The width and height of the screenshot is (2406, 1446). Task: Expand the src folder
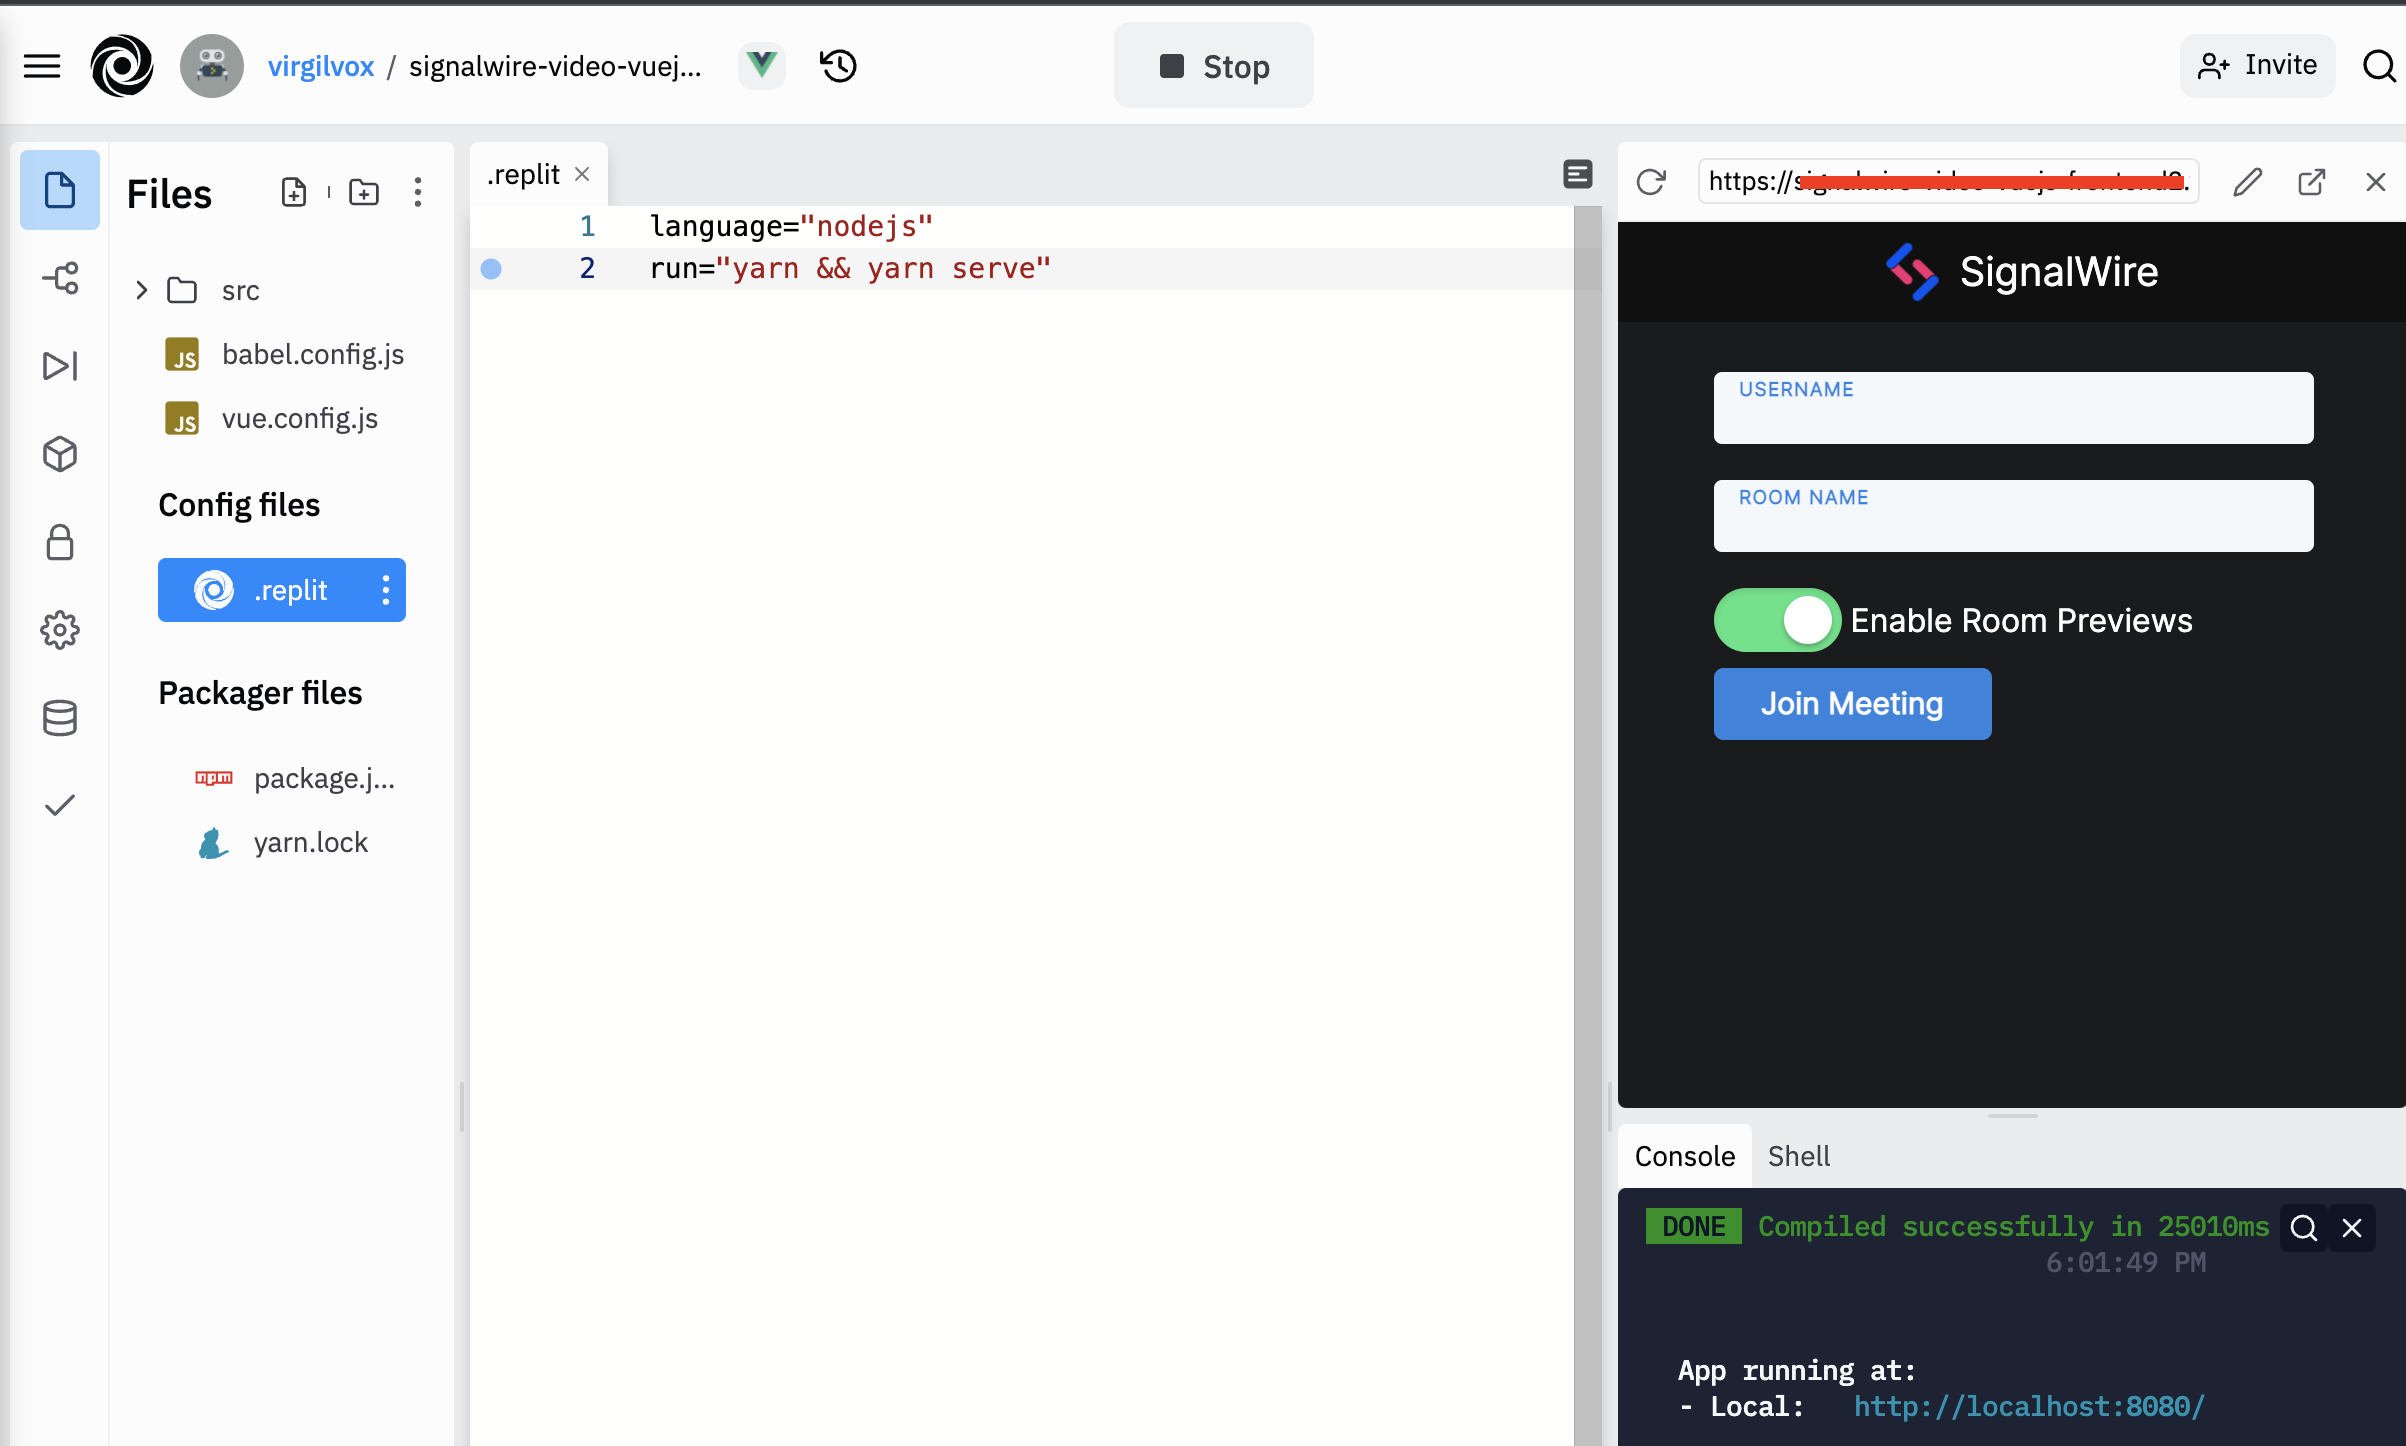142,290
